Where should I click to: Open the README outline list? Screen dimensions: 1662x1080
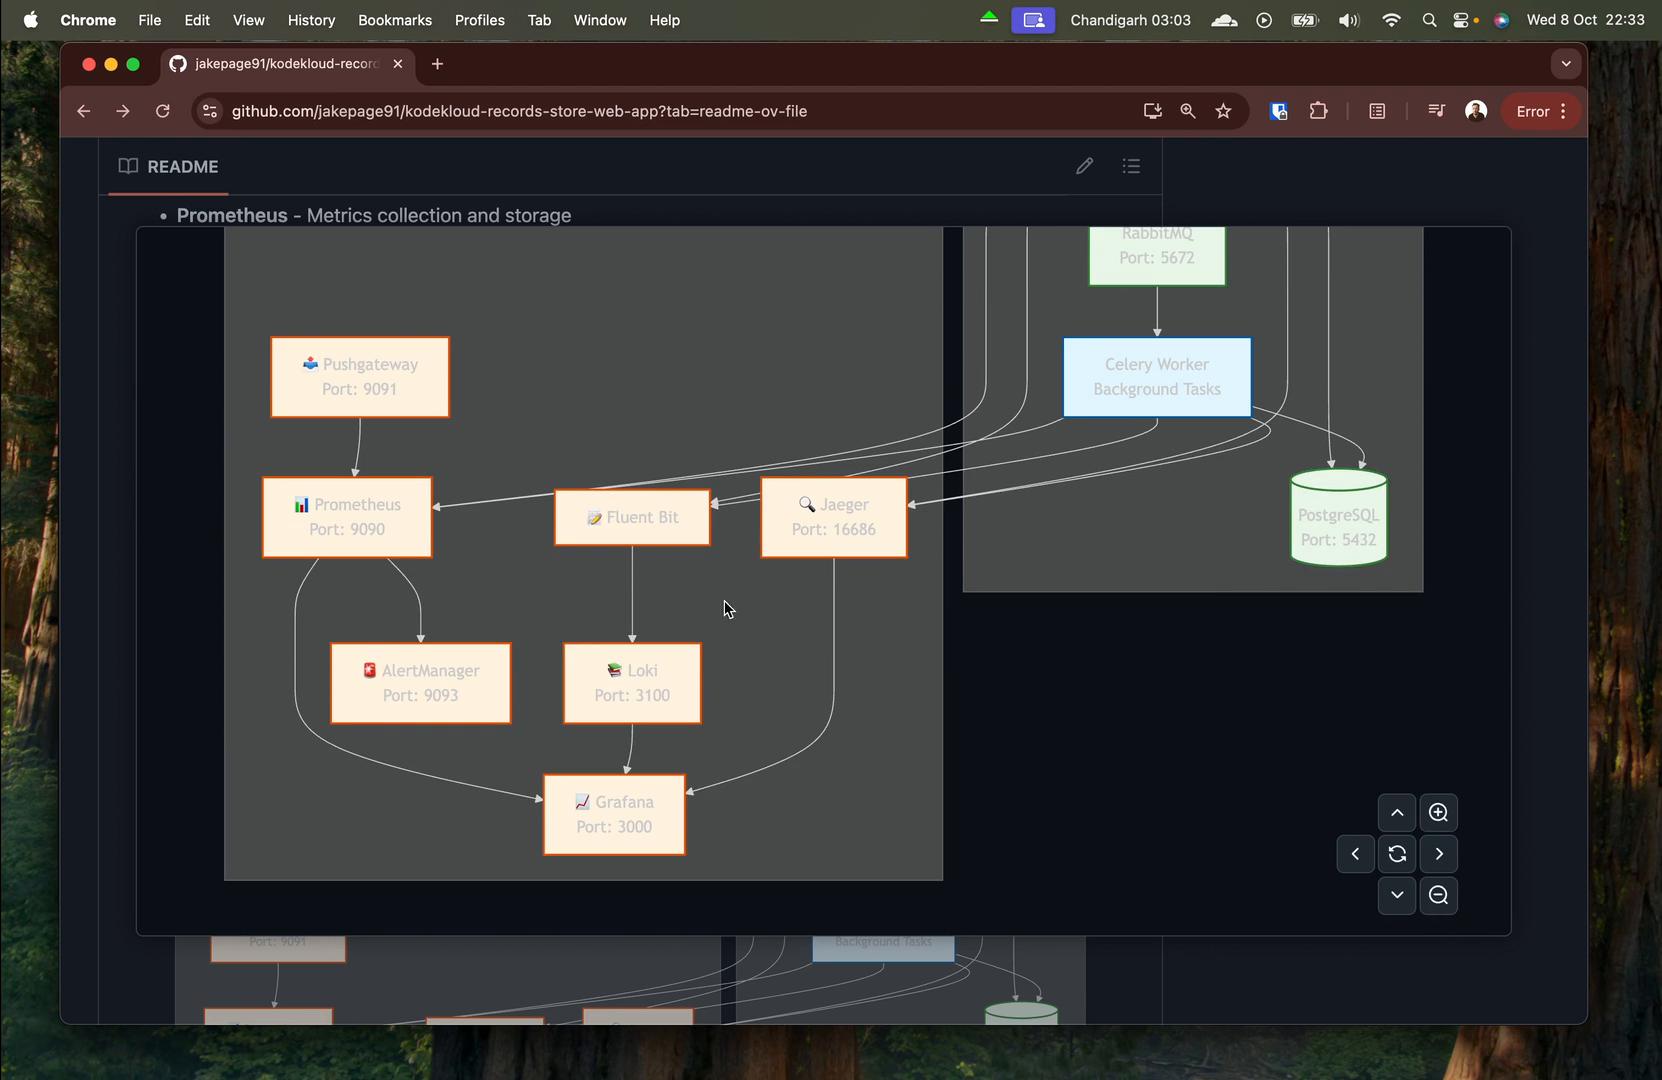point(1131,166)
